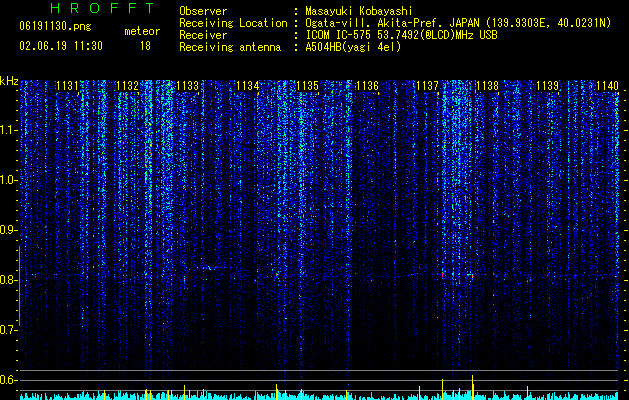Click the Receiving Location field label
Viewport: 629px width, 400px height.
[233, 23]
